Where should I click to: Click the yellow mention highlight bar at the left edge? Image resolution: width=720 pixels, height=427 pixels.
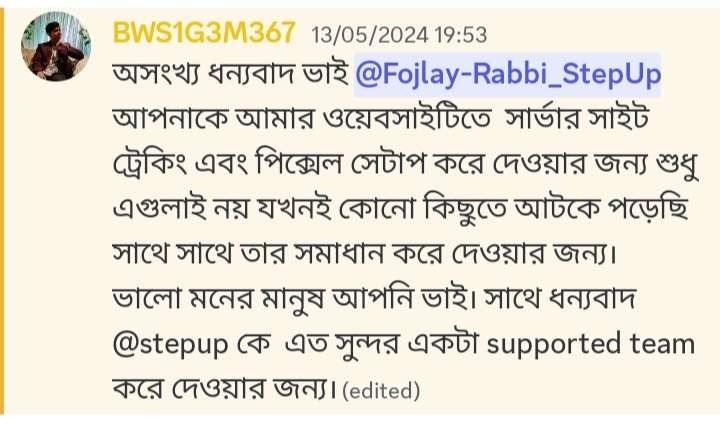2,211
